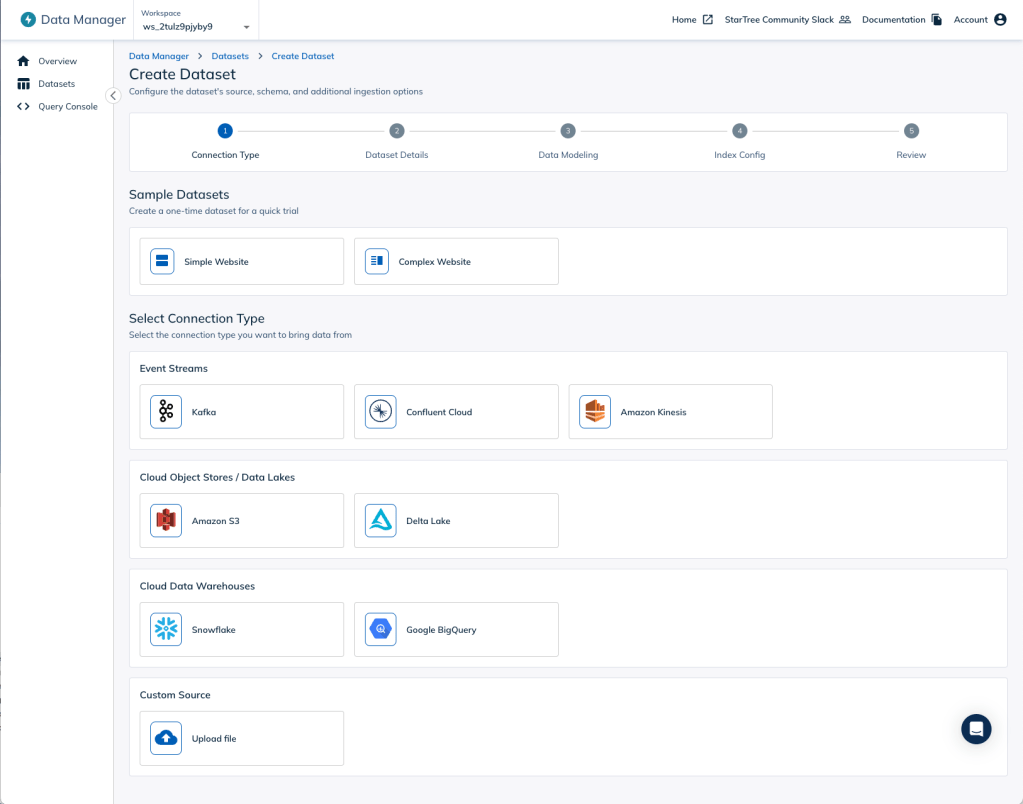Image resolution: width=1023 pixels, height=804 pixels.
Task: Click the Datasets breadcrumb link
Action: click(x=230, y=56)
